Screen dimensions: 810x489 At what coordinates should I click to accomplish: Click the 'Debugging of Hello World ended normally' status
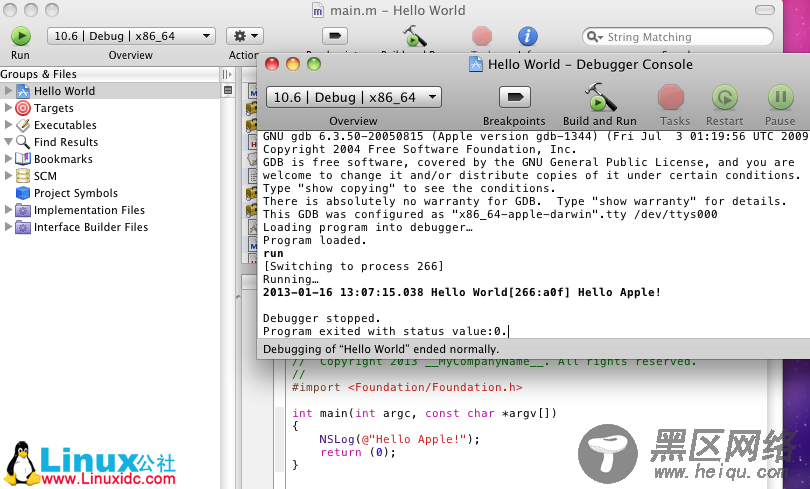[381, 349]
